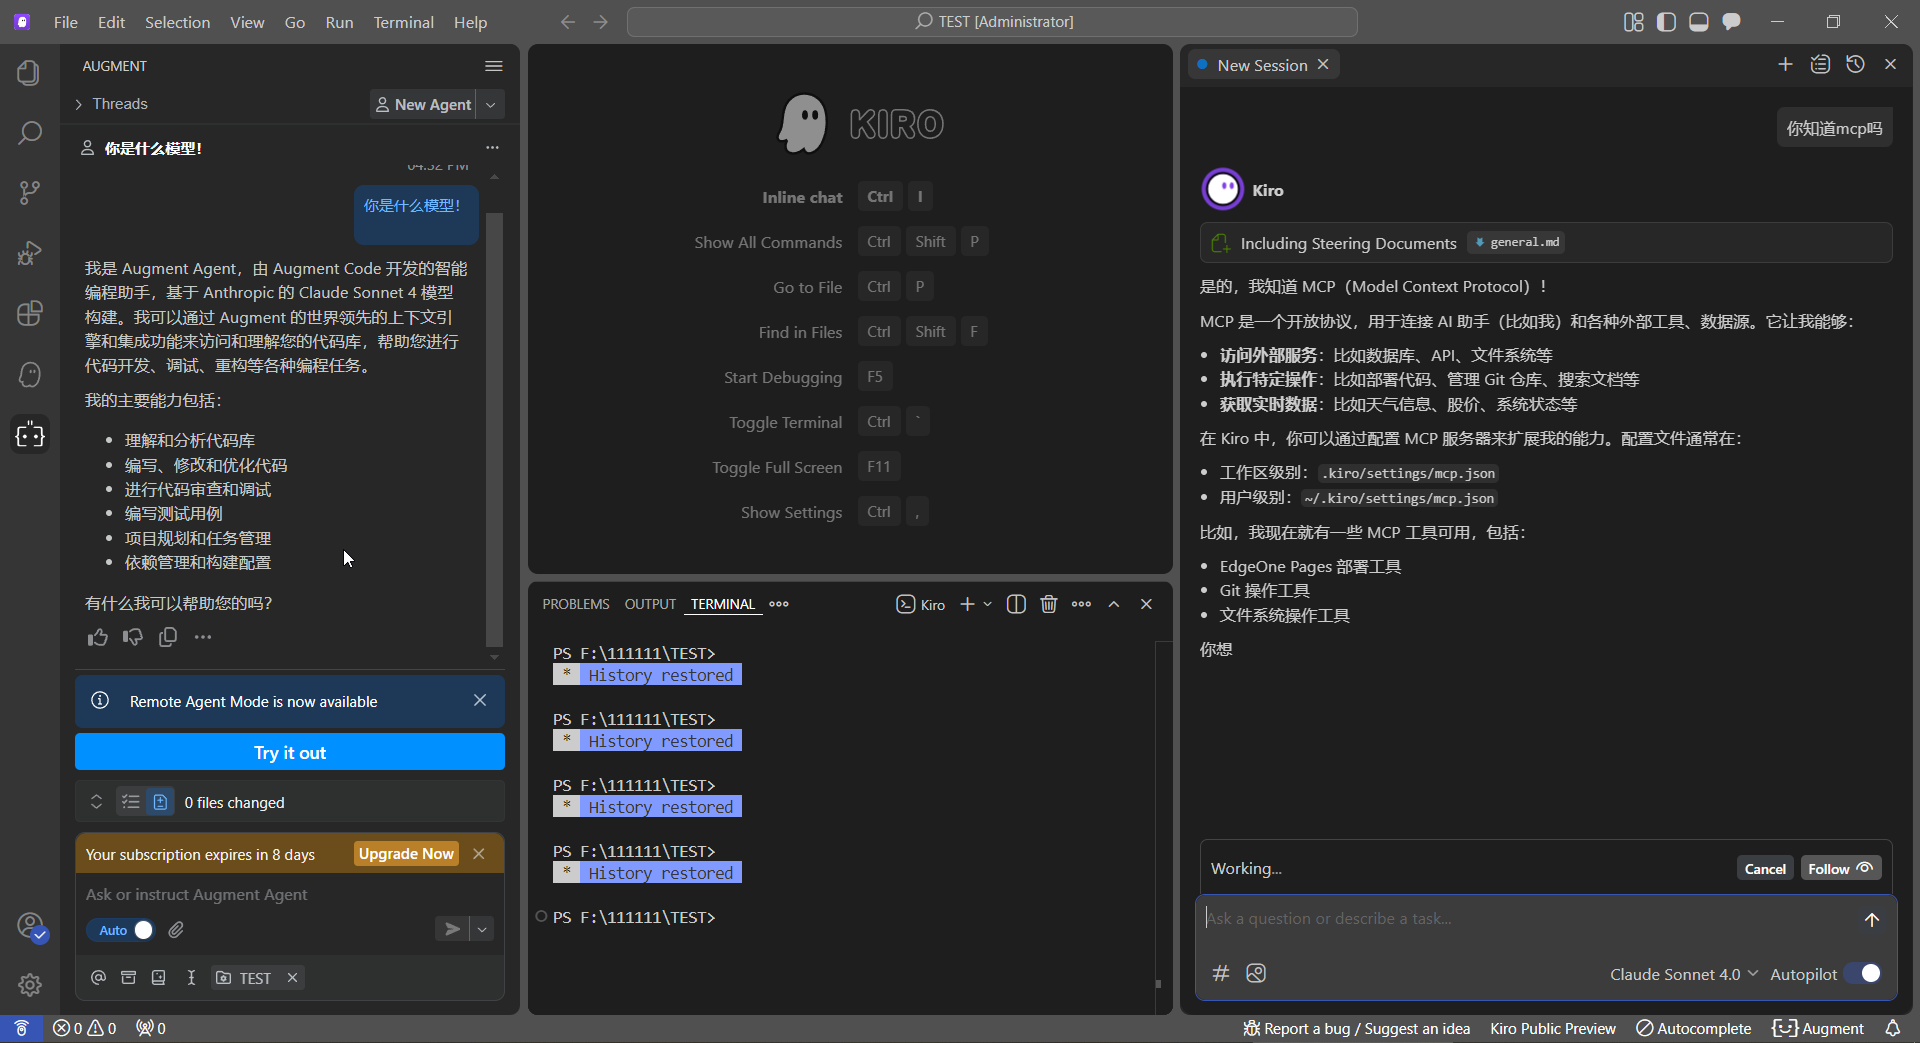1920x1043 pixels.
Task: Click the Augment chat vertical scrollbar
Action: pyautogui.click(x=494, y=430)
